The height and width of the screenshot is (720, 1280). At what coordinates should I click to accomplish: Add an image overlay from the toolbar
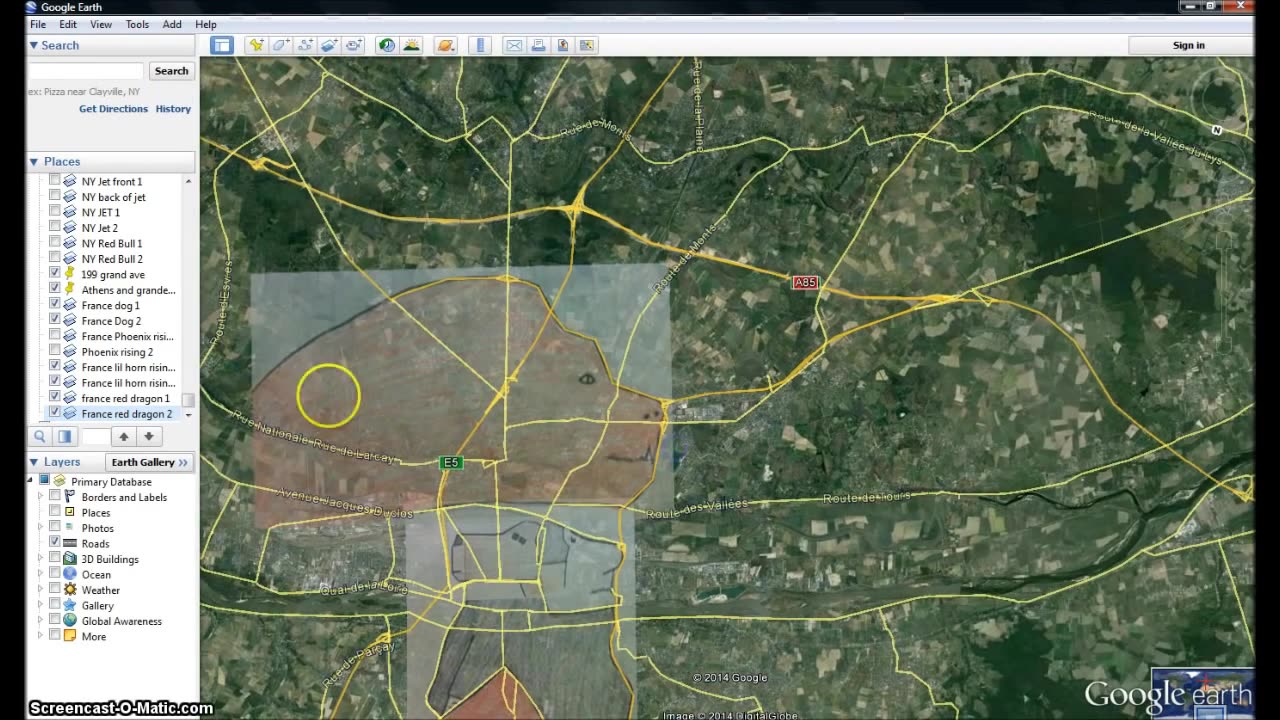[330, 45]
